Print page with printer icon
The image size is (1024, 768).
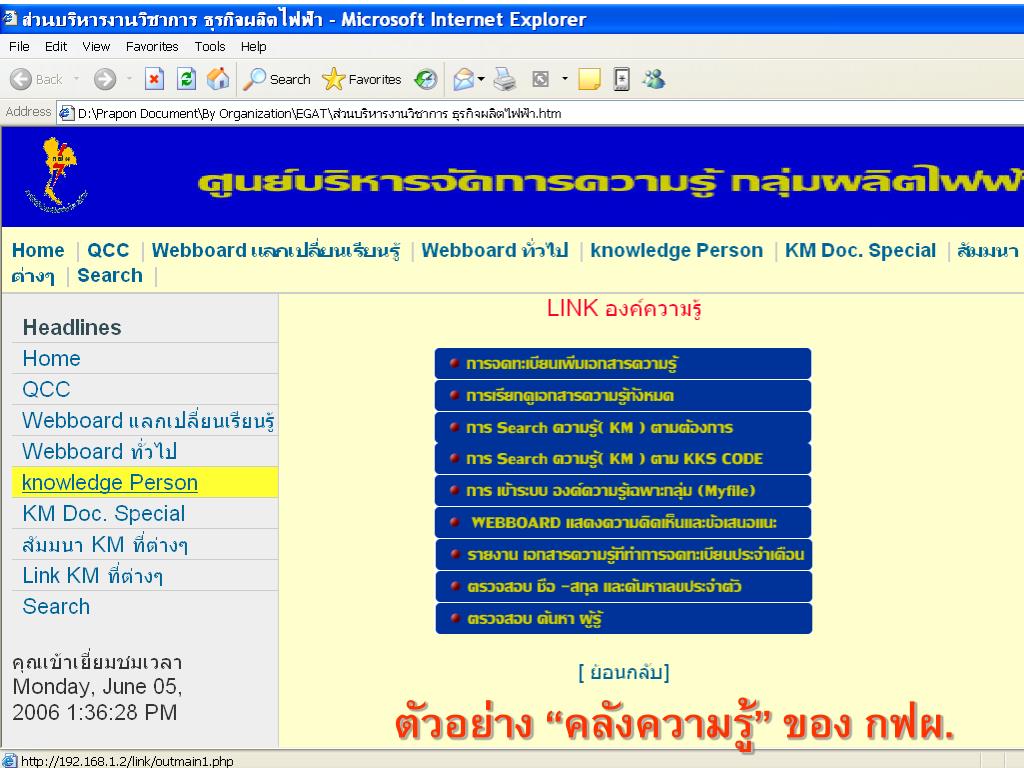(x=504, y=80)
